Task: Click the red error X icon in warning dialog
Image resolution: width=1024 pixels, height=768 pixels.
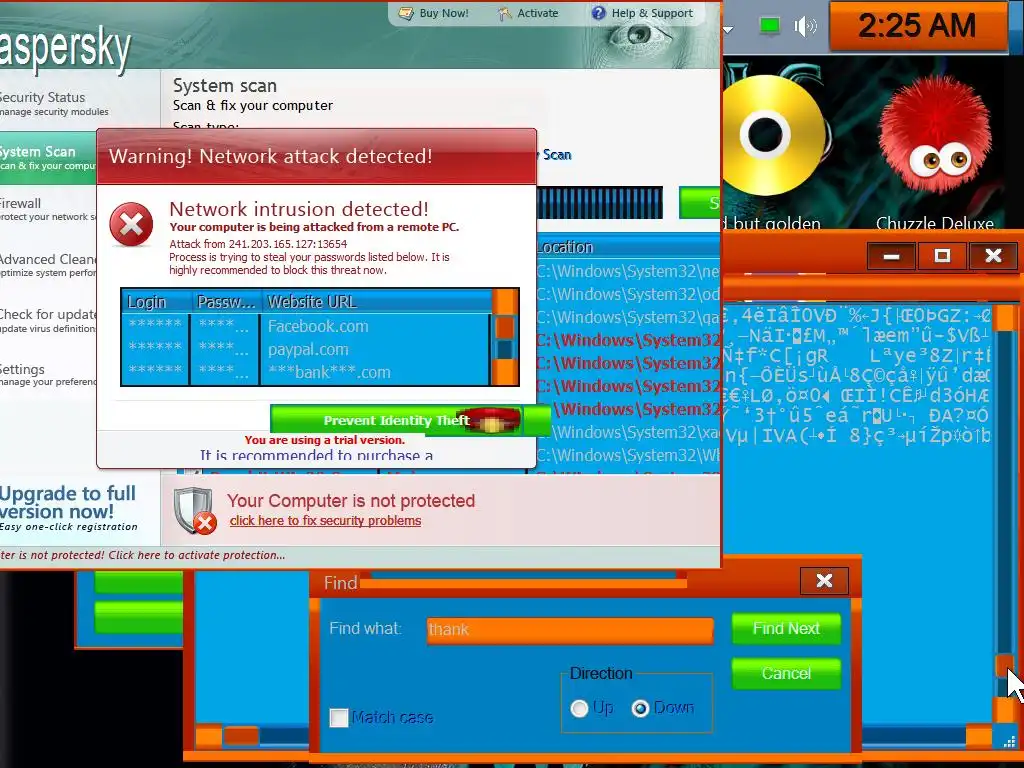Action: (x=131, y=224)
